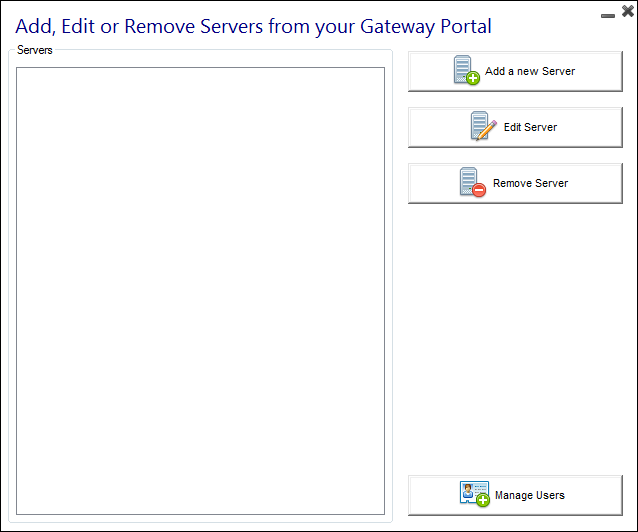Minimize the Gateway Portal window
The image size is (638, 532).
click(608, 14)
